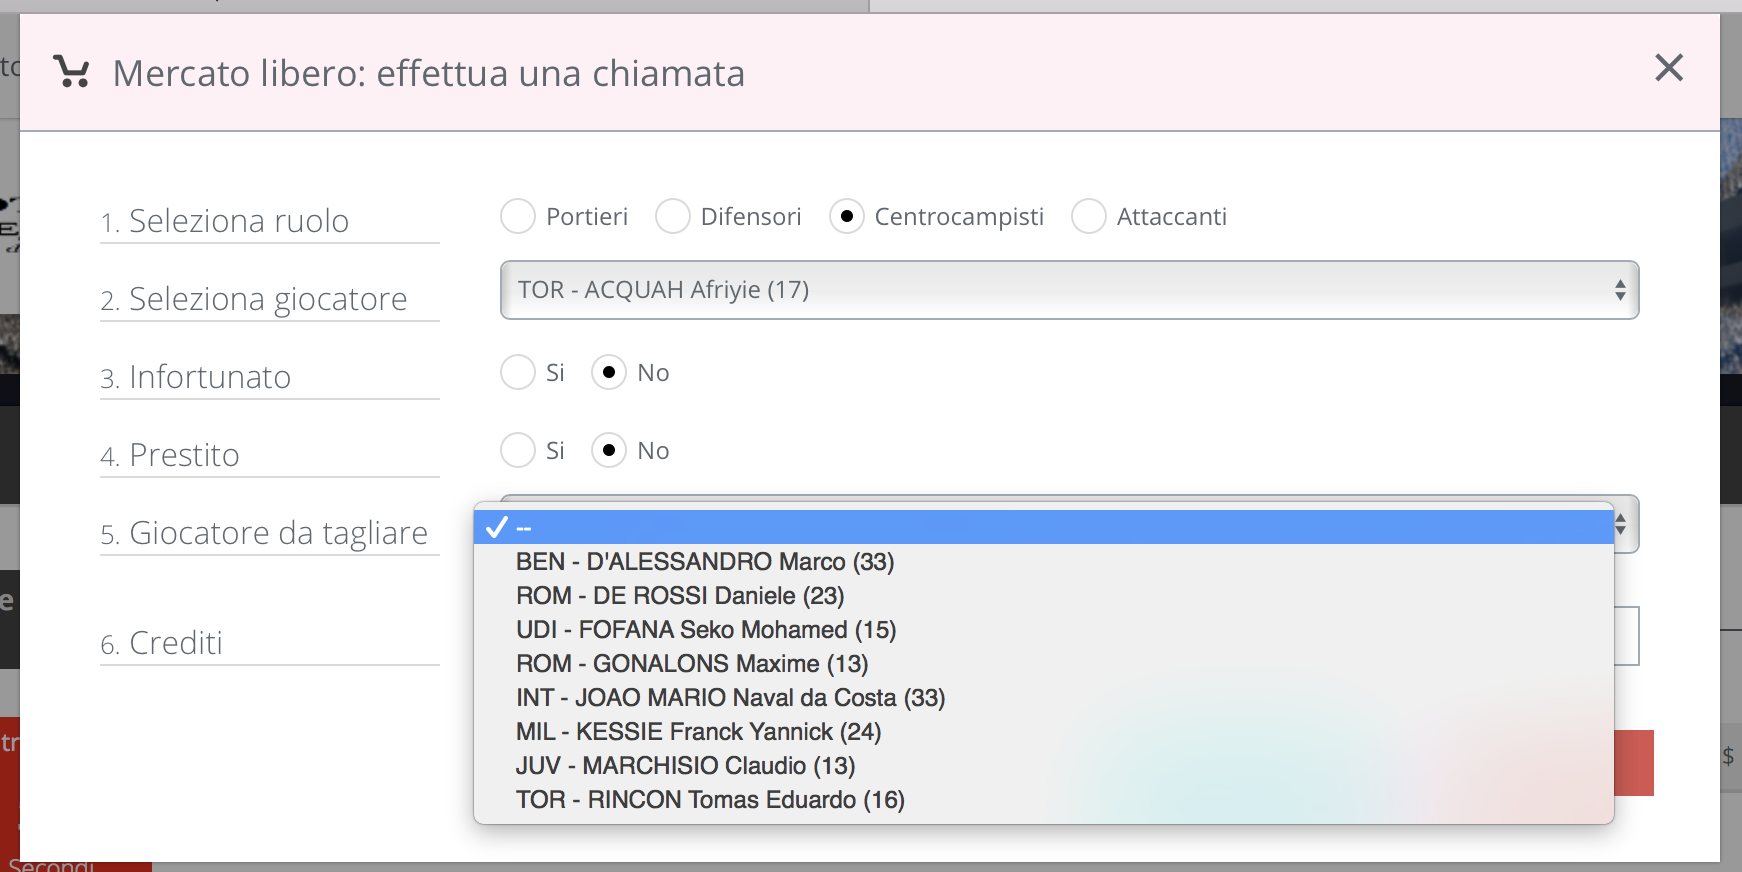Choose BEN - D'ALESSANDRO Marco from list
Viewport: 1742px width, 872px height.
click(705, 562)
